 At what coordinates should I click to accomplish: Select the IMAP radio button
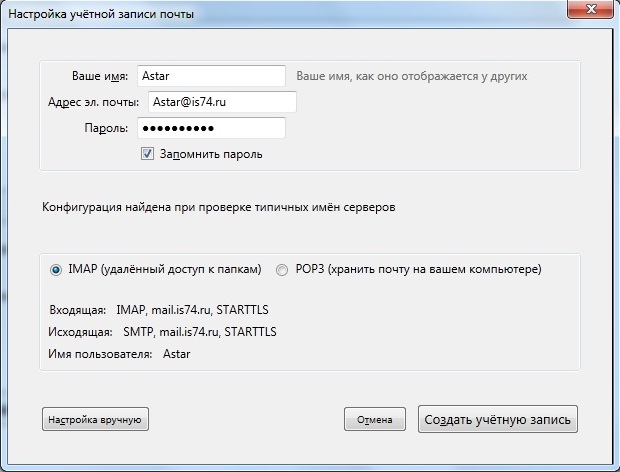tap(55, 269)
